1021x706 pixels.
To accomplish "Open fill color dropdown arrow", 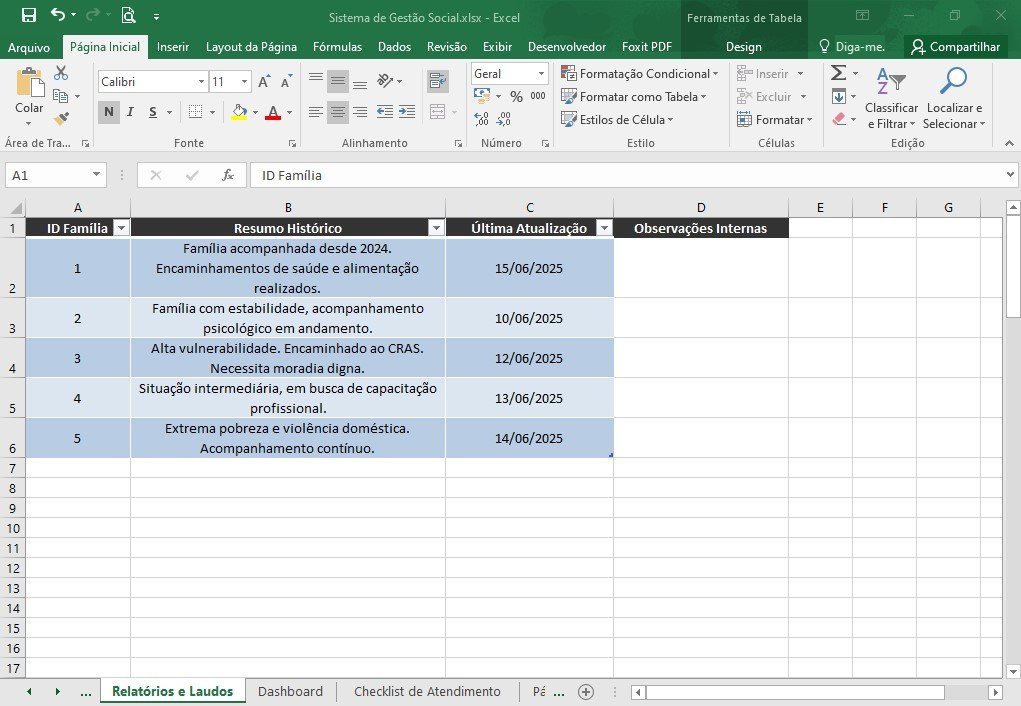I will pyautogui.click(x=255, y=113).
